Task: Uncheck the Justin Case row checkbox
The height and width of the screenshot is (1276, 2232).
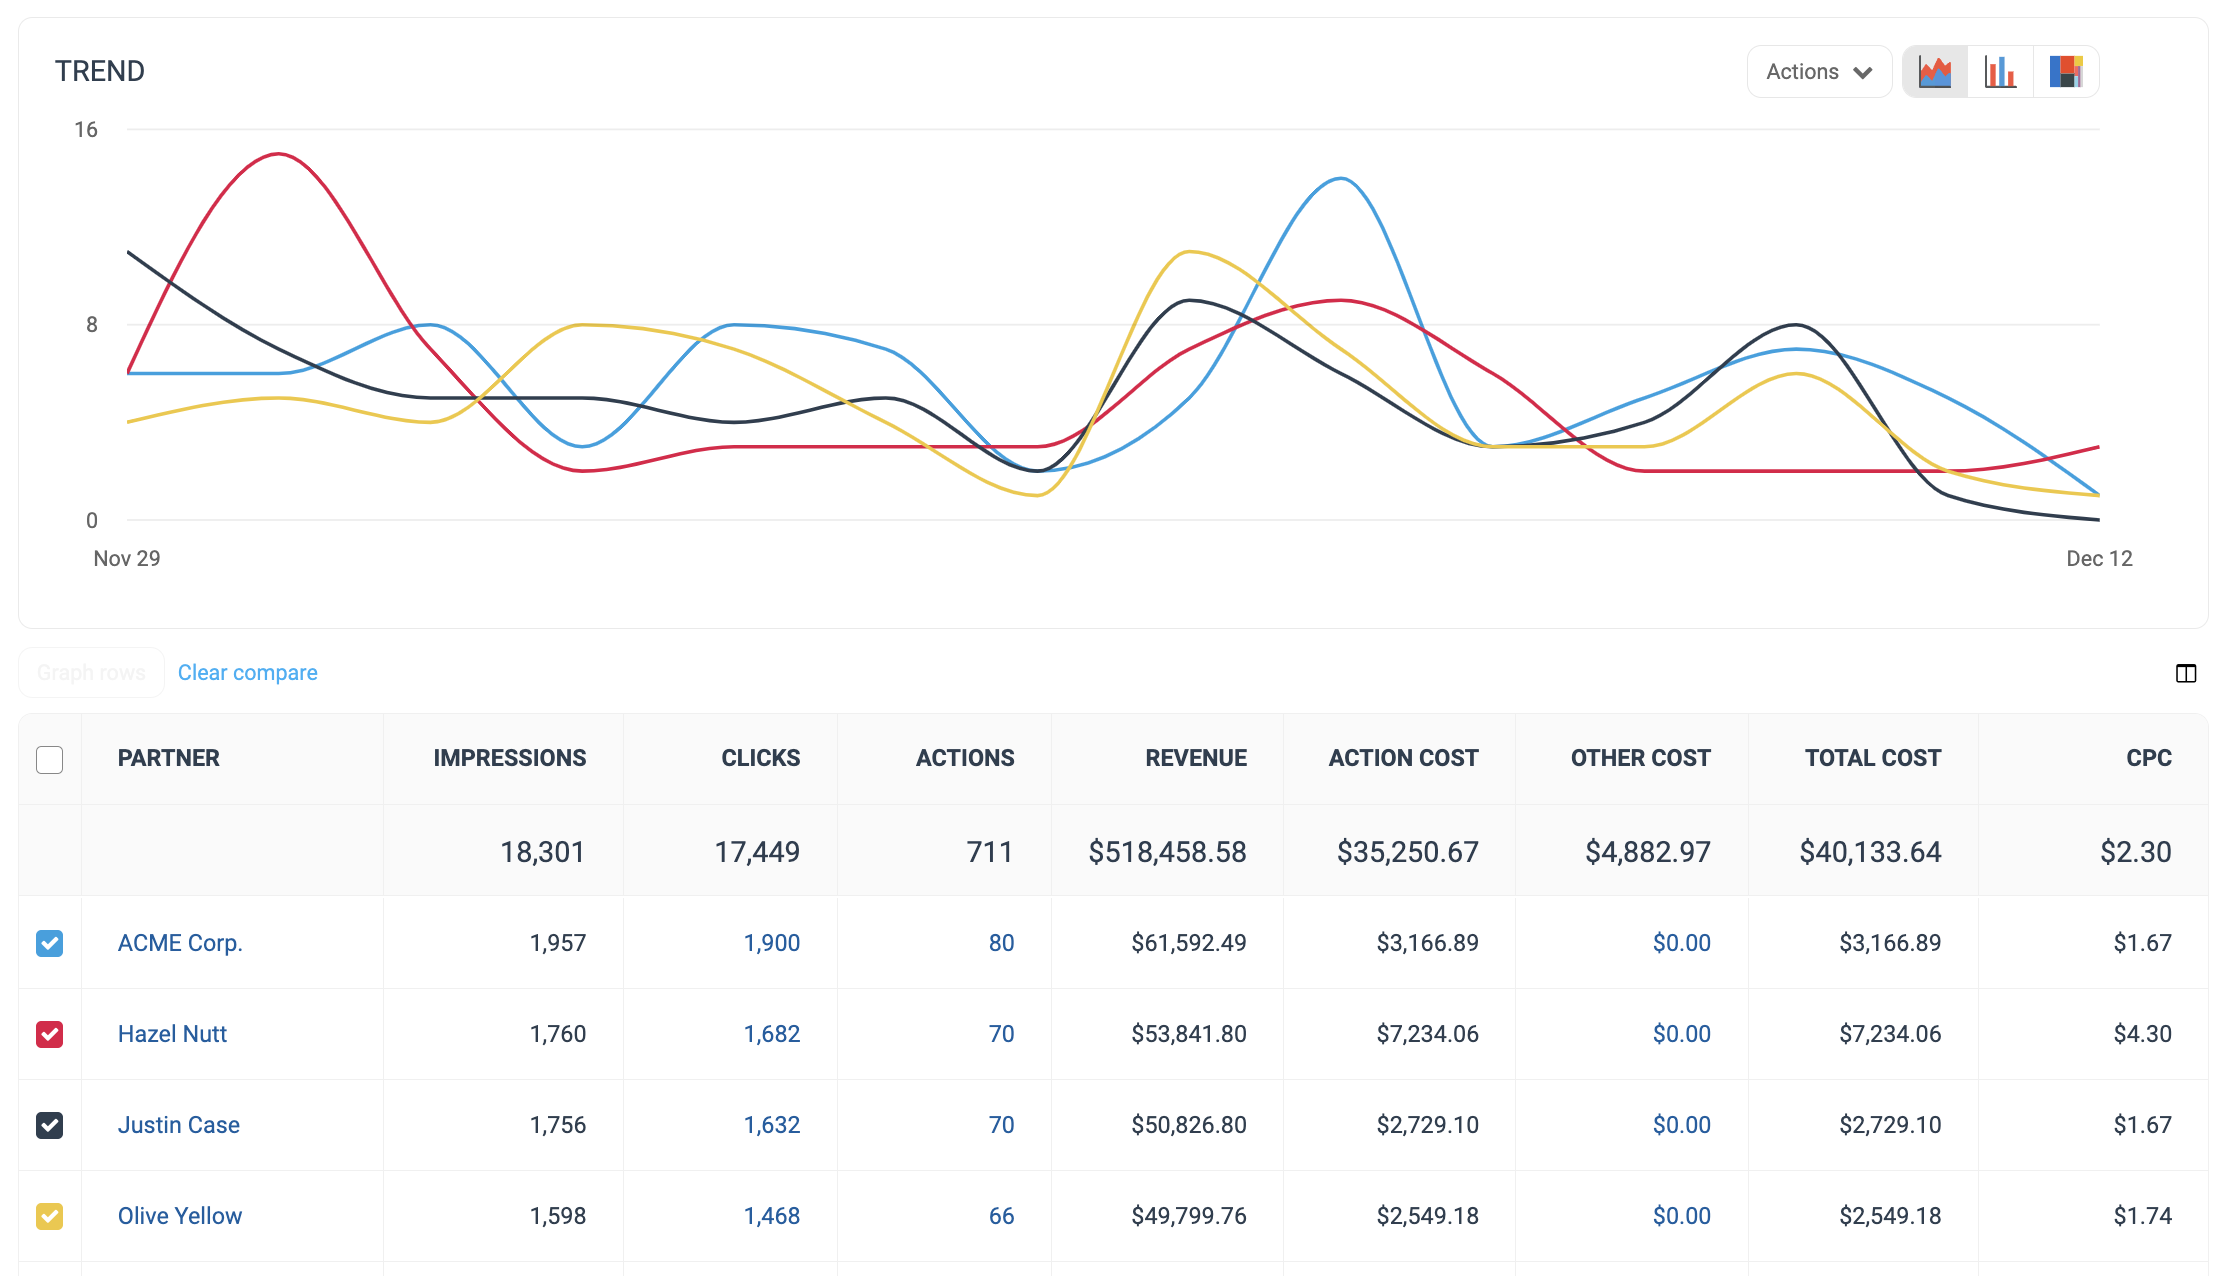Action: (x=50, y=1126)
